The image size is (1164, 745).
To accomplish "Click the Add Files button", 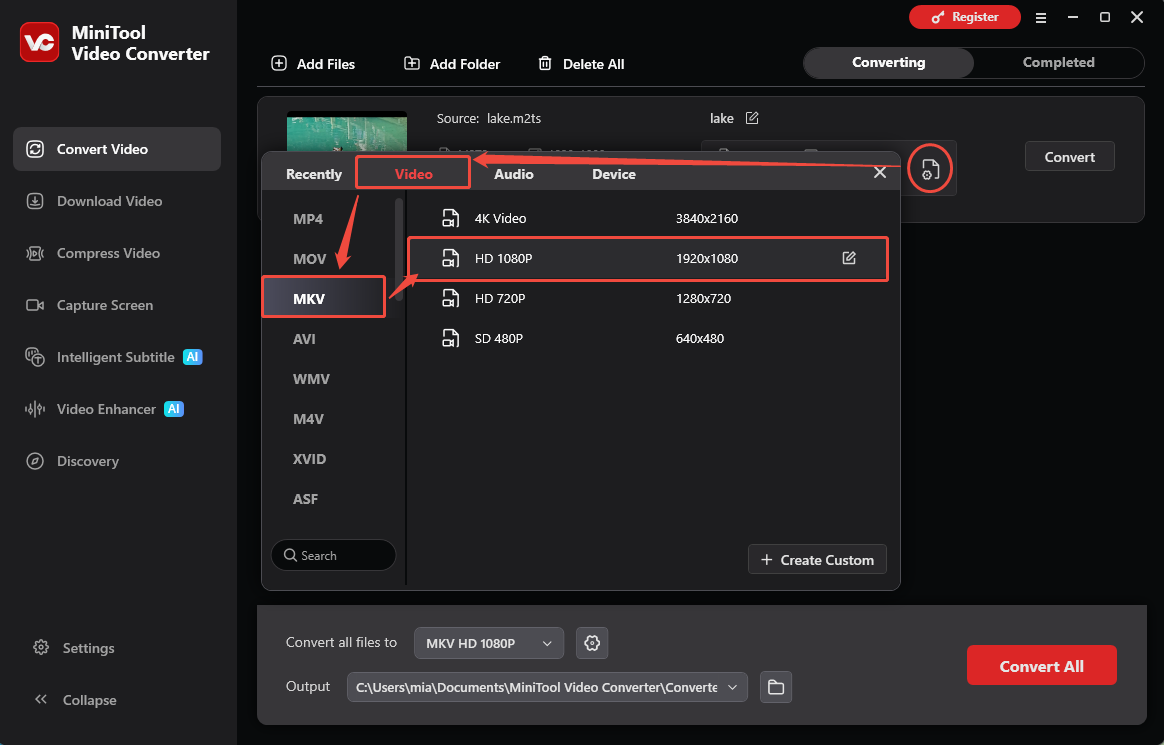I will (313, 64).
